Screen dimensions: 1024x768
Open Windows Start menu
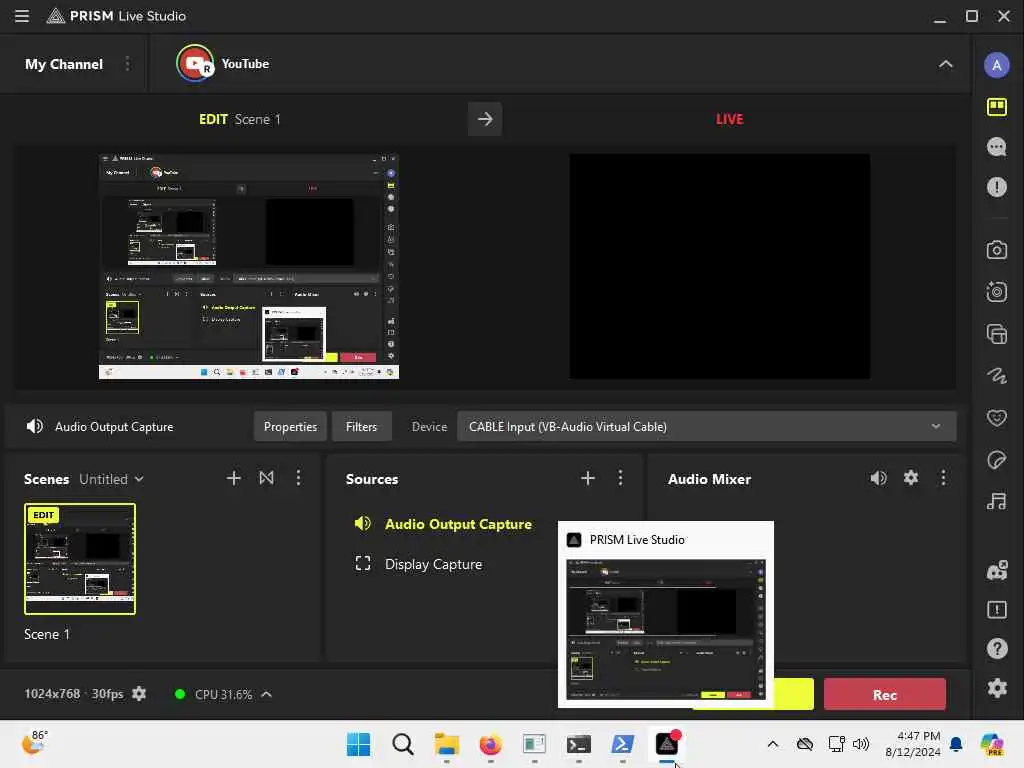358,744
